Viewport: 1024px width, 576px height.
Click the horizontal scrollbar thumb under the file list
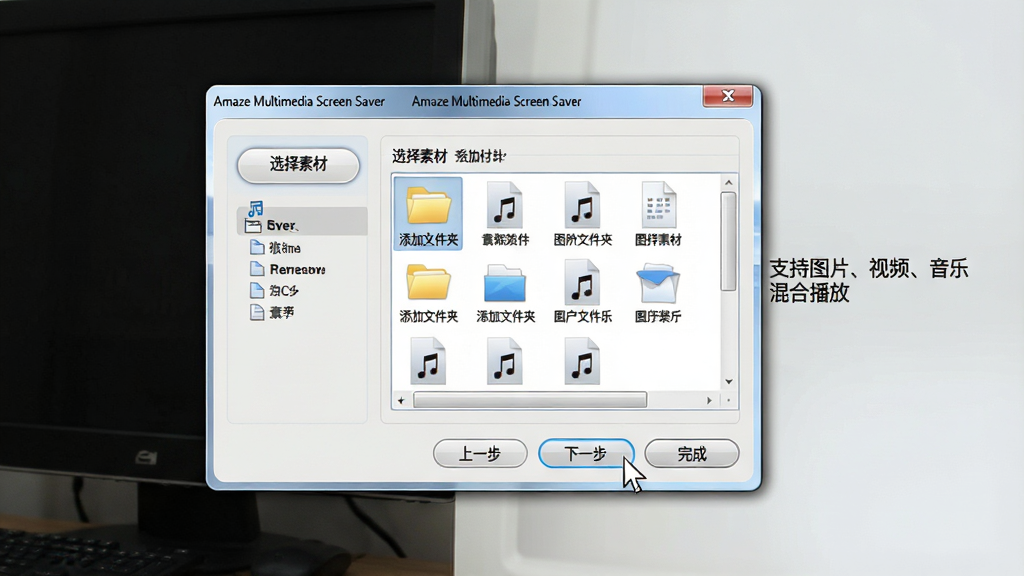point(530,400)
